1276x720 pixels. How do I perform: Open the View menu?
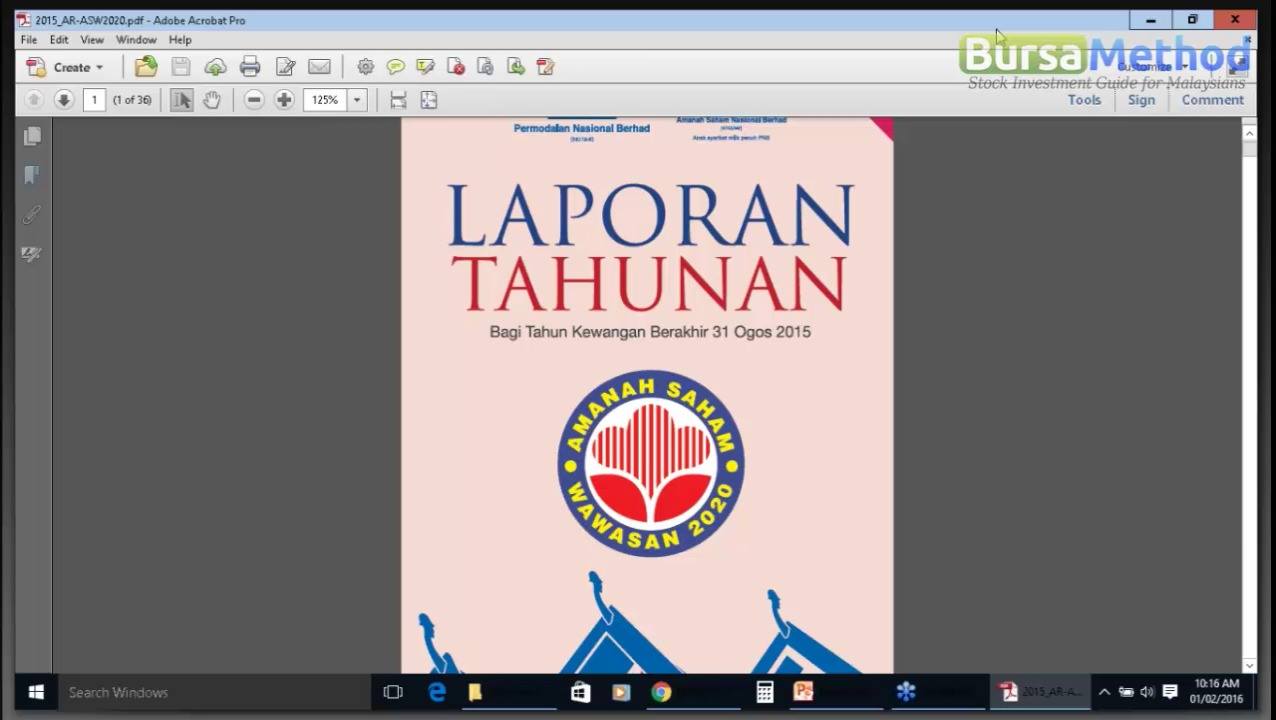[92, 40]
